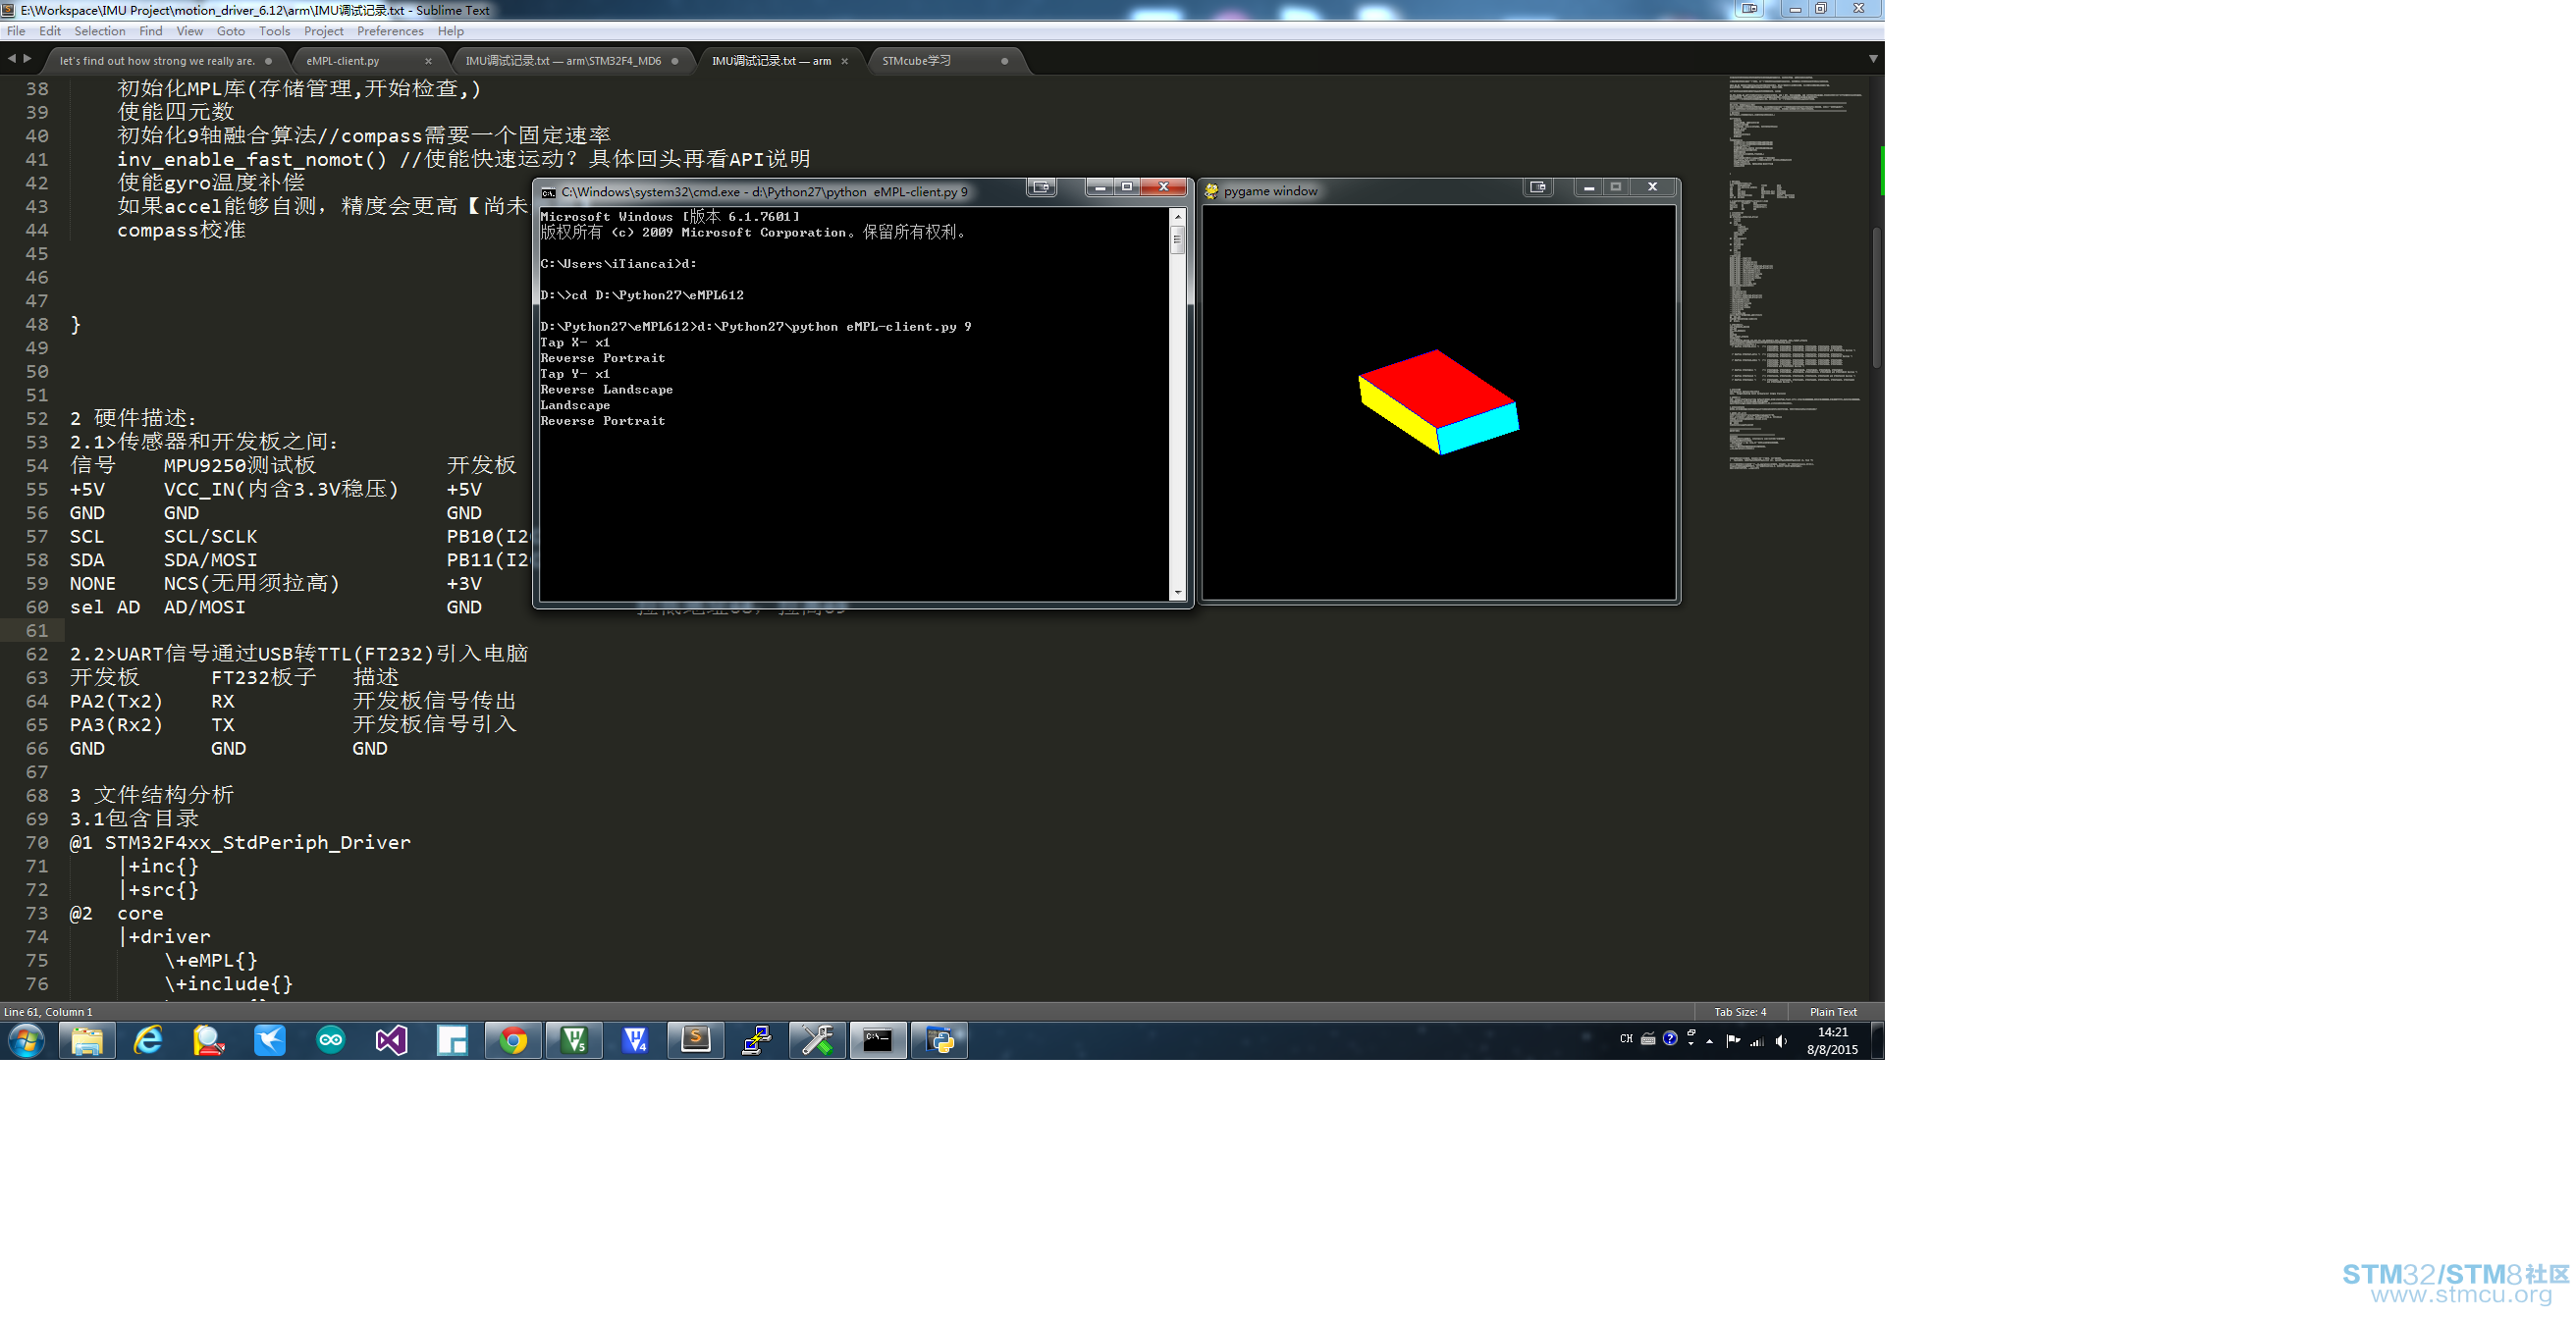
Task: Open the clock showing 14:21 8/8/2015
Action: (1832, 1041)
